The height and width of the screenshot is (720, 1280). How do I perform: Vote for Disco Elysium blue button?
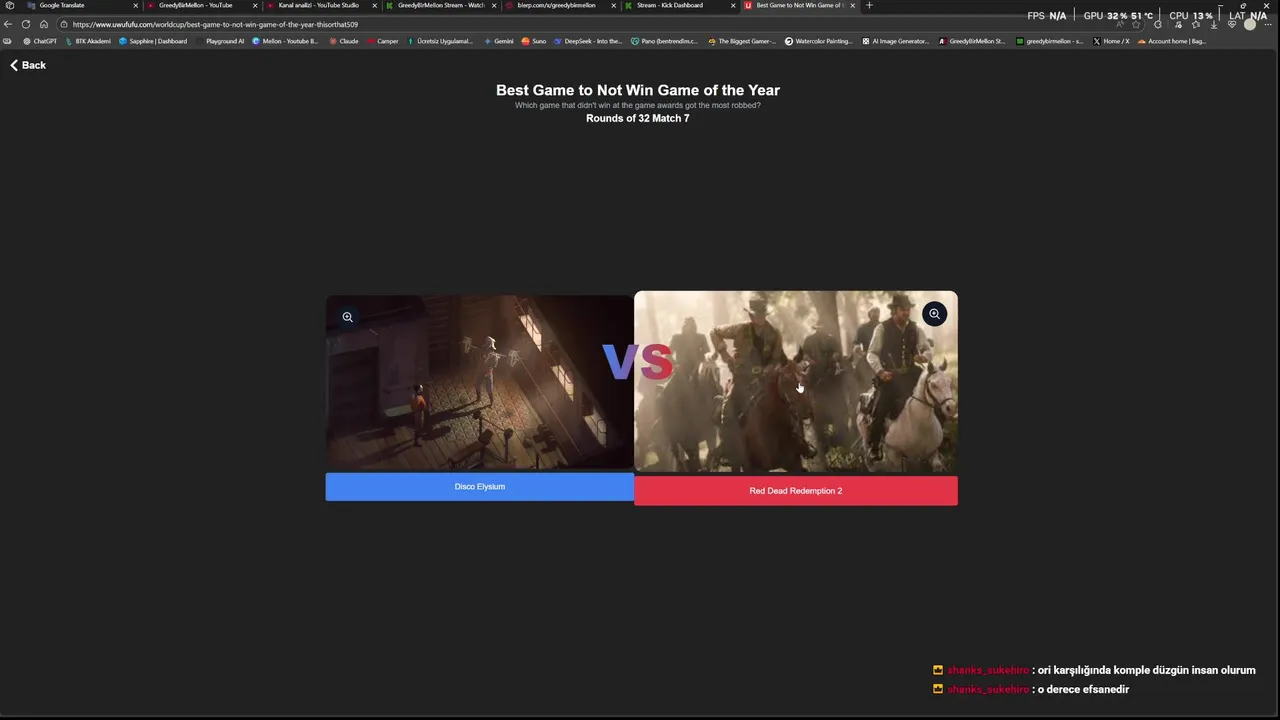click(x=479, y=487)
